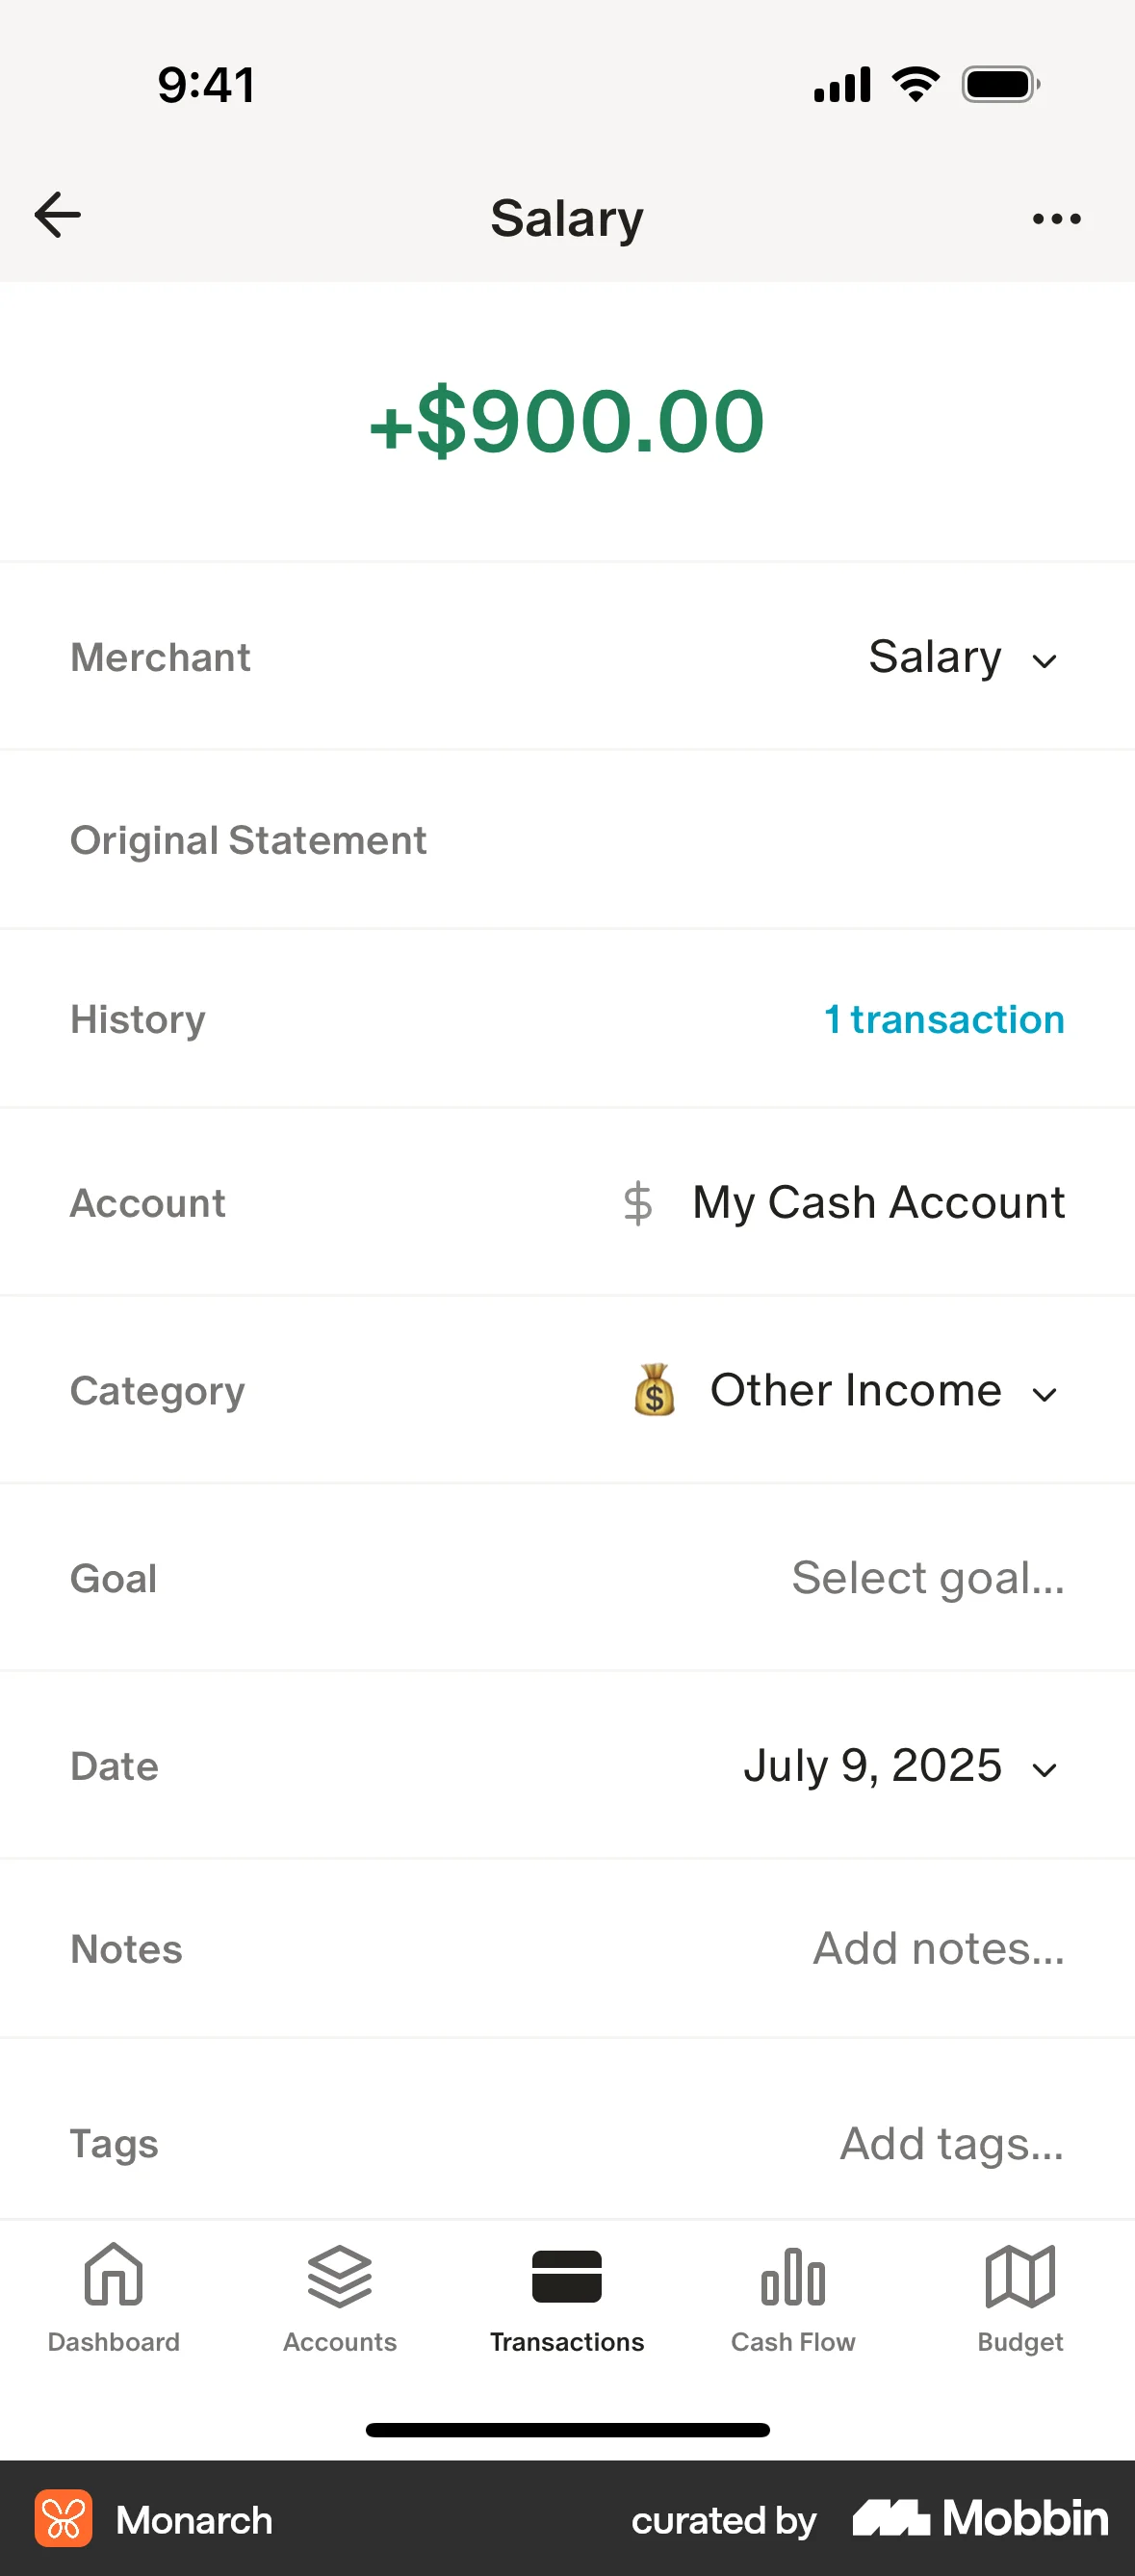This screenshot has height=2576, width=1135.
Task: Tap the back arrow icon
Action: pos(57,216)
